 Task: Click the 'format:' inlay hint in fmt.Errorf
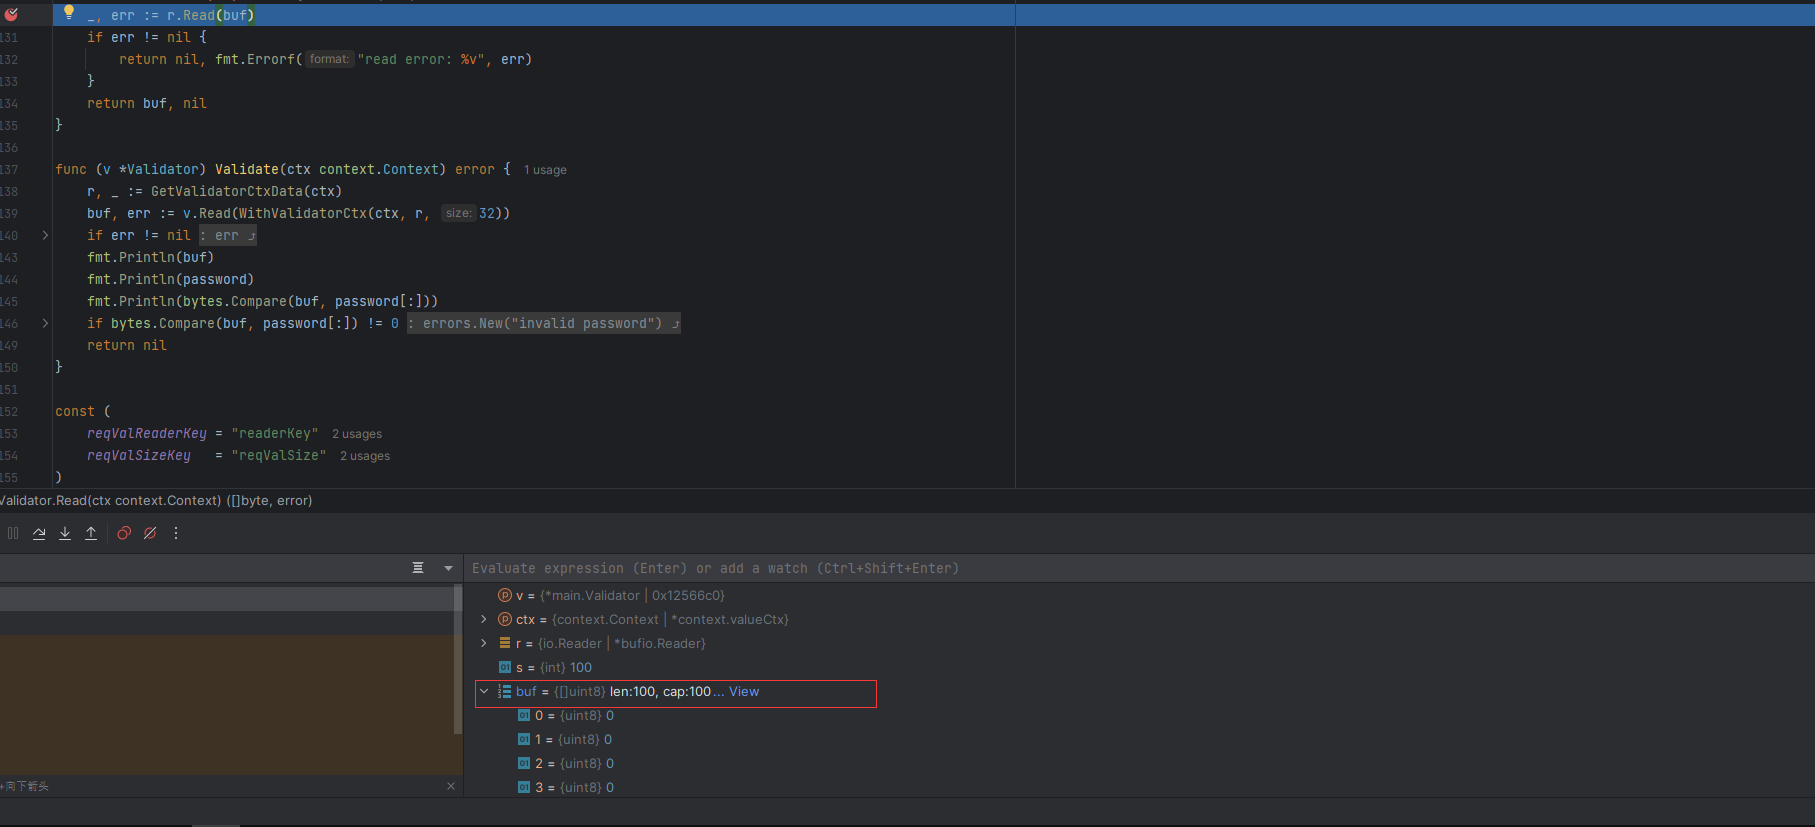(x=329, y=59)
